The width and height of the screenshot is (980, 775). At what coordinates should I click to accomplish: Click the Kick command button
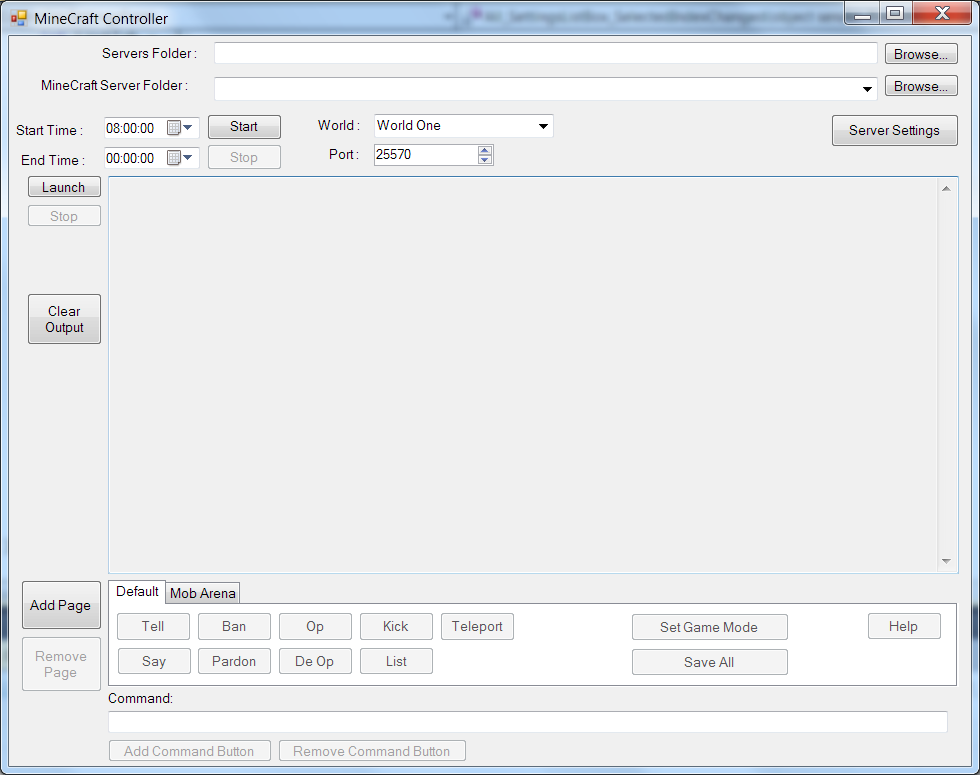pyautogui.click(x=396, y=626)
